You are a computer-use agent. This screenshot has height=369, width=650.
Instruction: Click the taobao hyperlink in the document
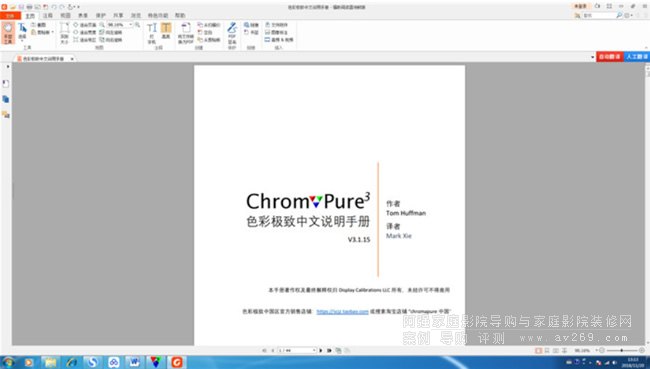(342, 311)
